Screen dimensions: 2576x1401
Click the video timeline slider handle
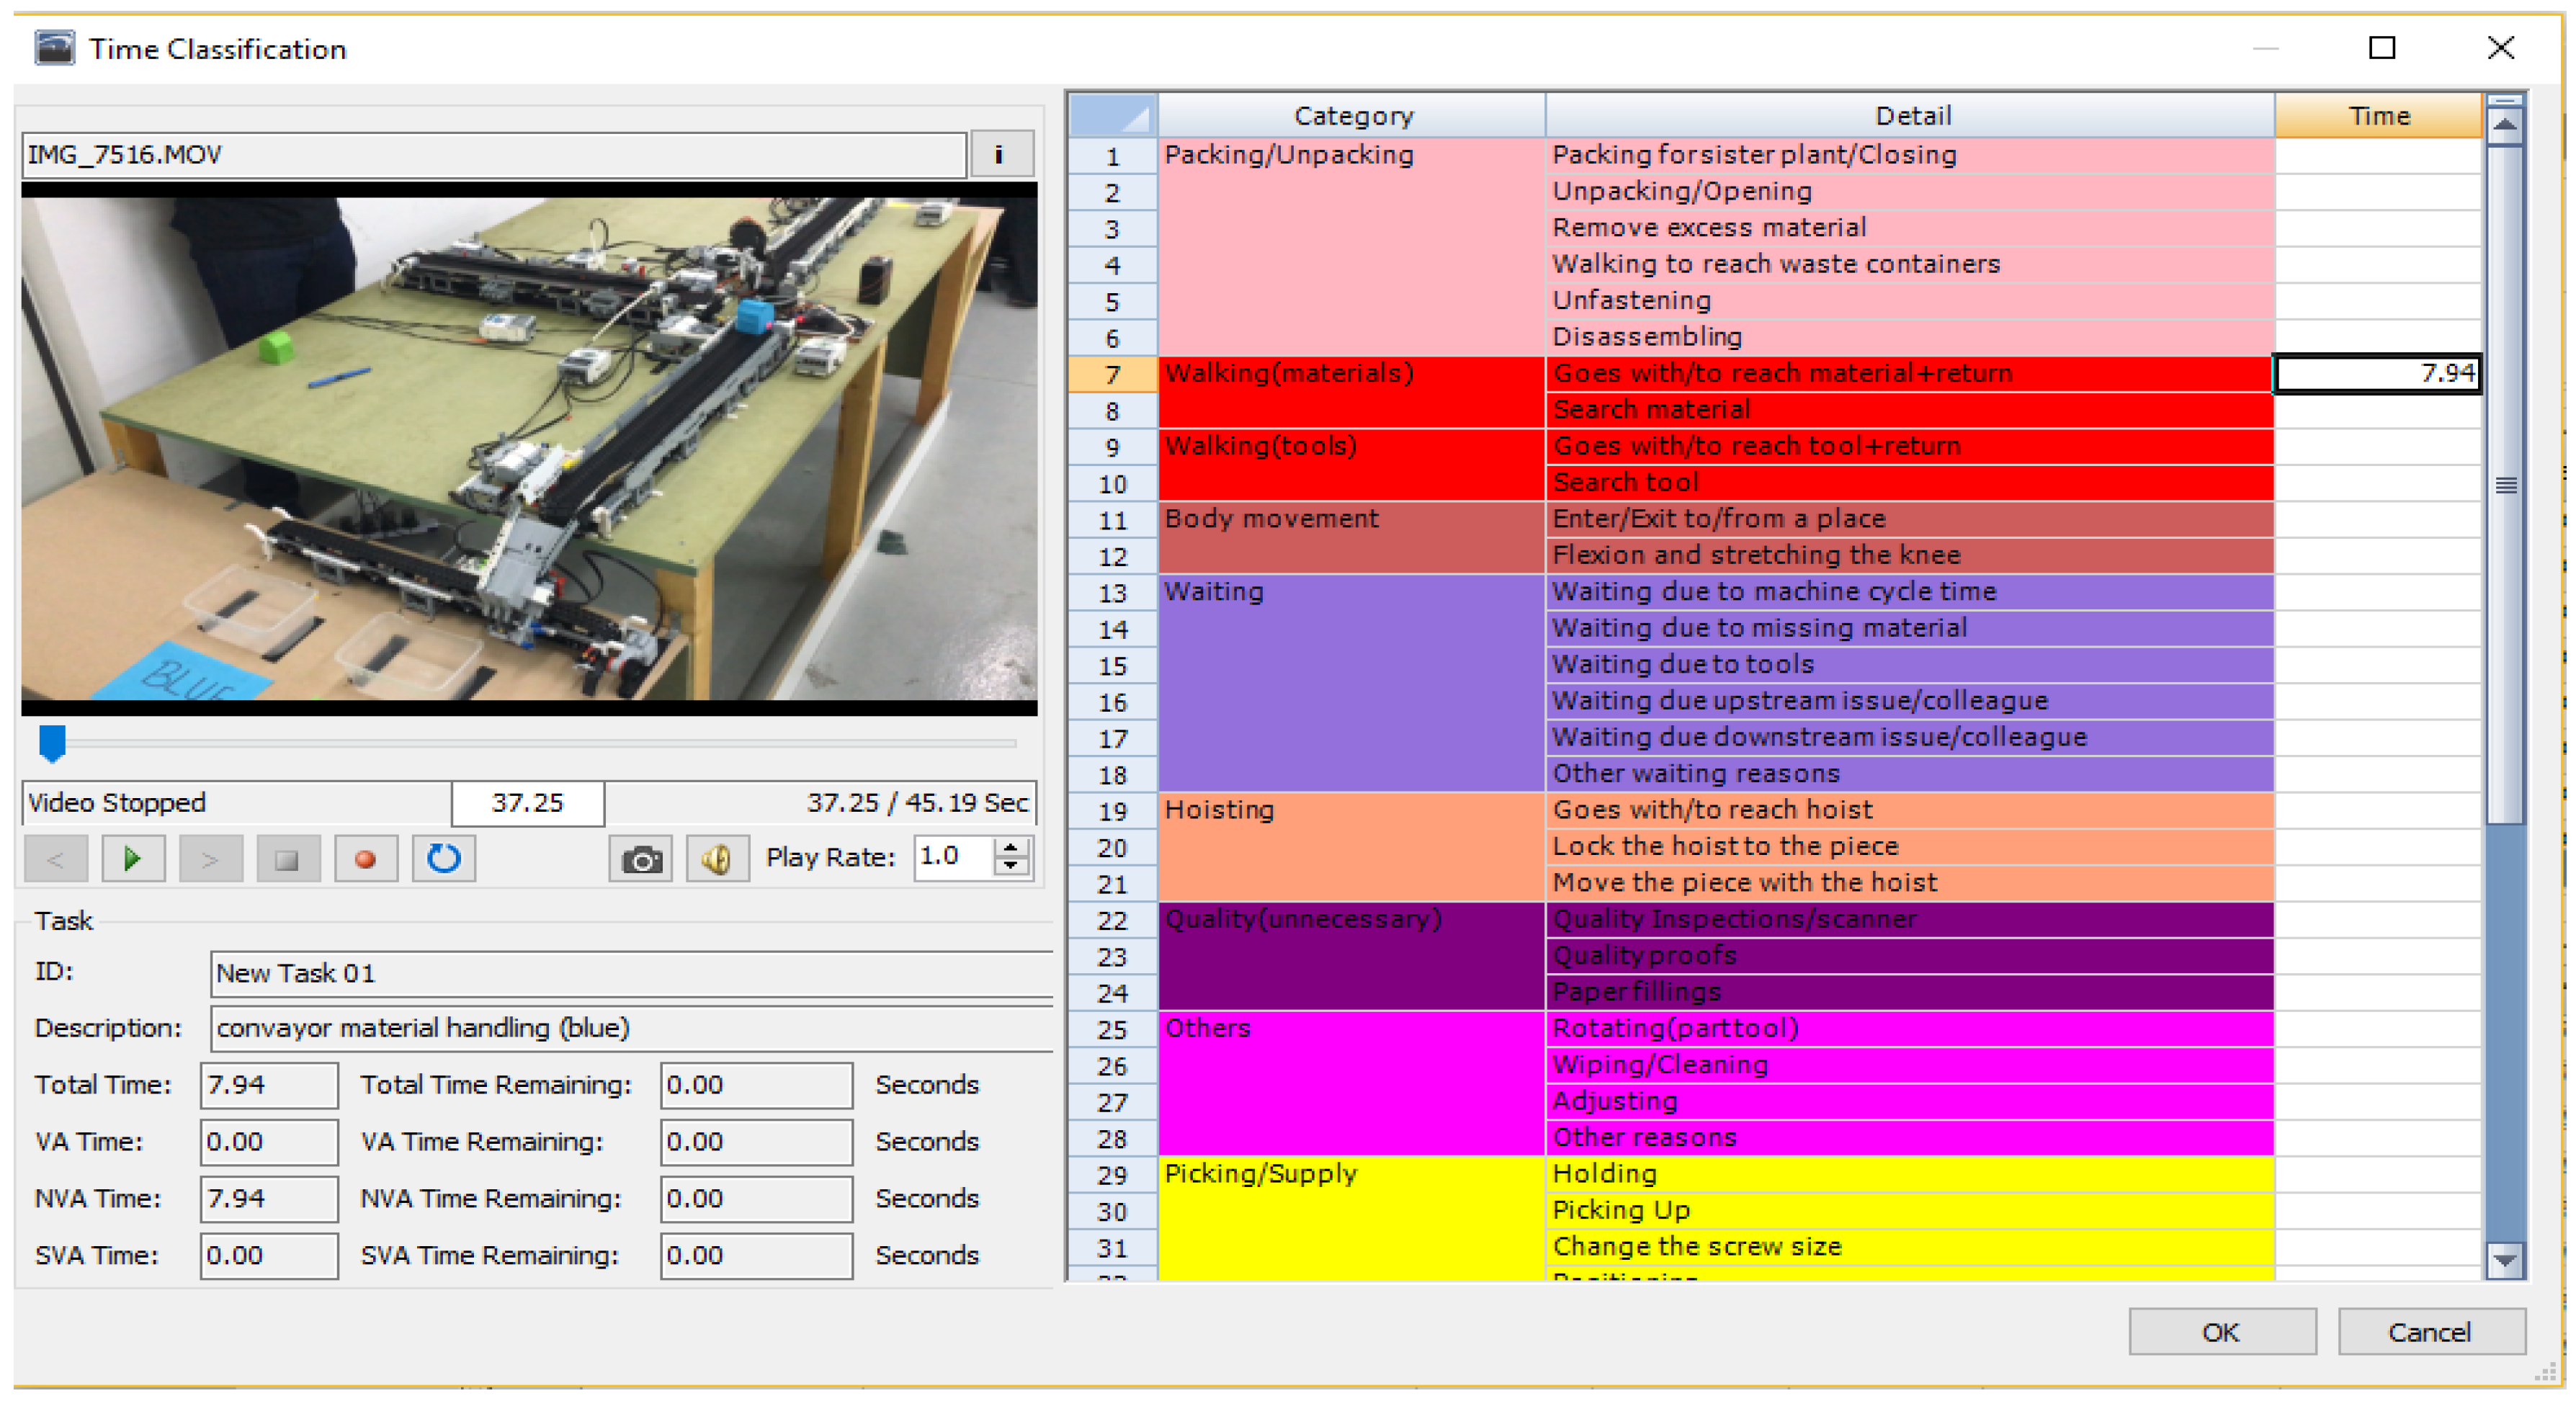point(52,742)
